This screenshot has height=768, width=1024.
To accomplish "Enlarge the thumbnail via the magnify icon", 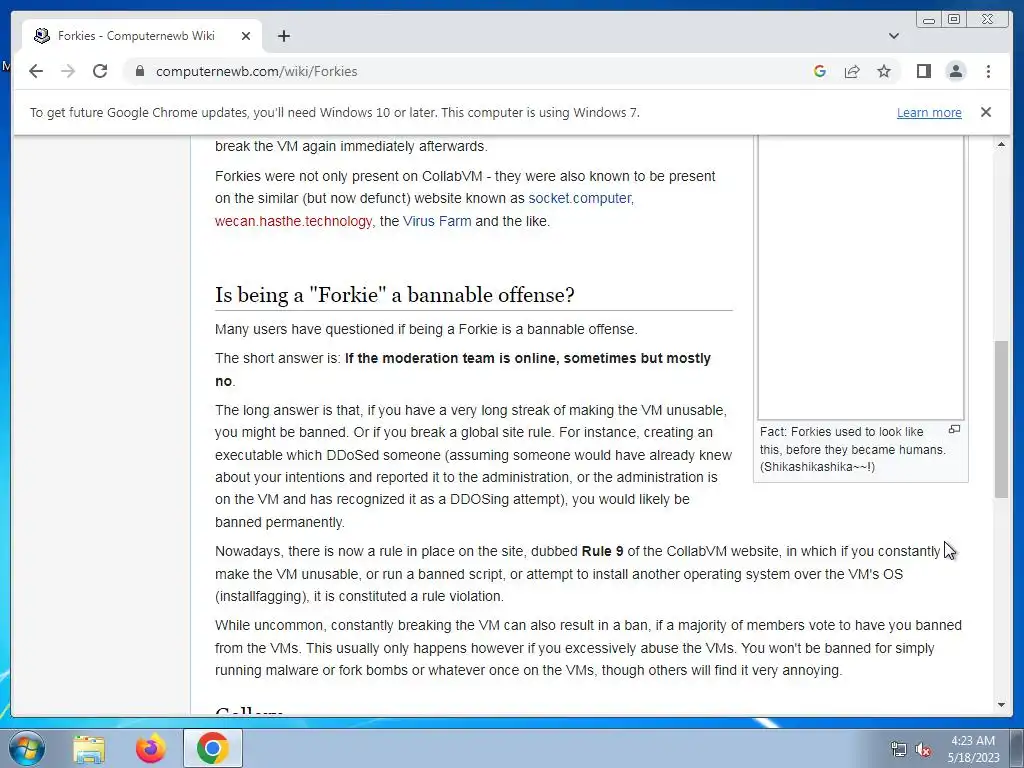I will (x=954, y=430).
